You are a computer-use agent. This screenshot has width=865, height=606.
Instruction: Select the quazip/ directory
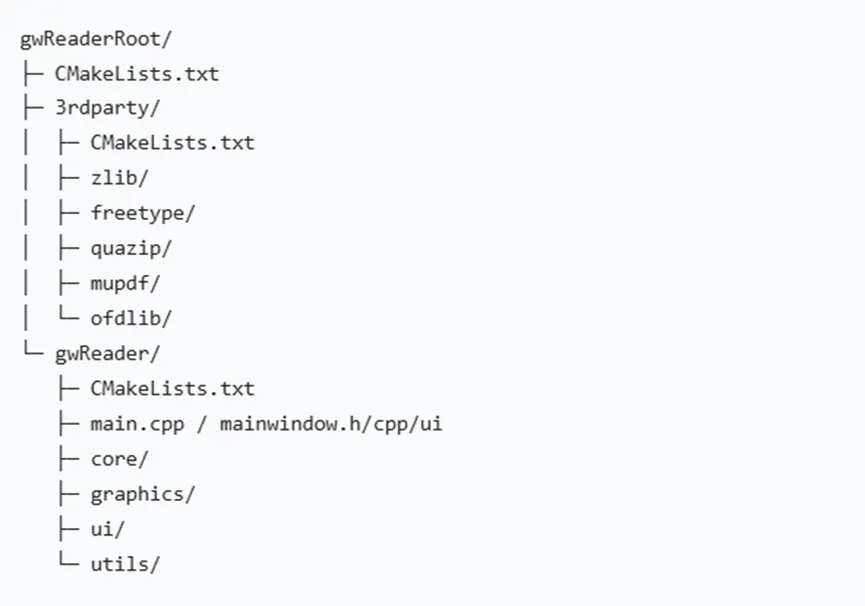(x=131, y=249)
